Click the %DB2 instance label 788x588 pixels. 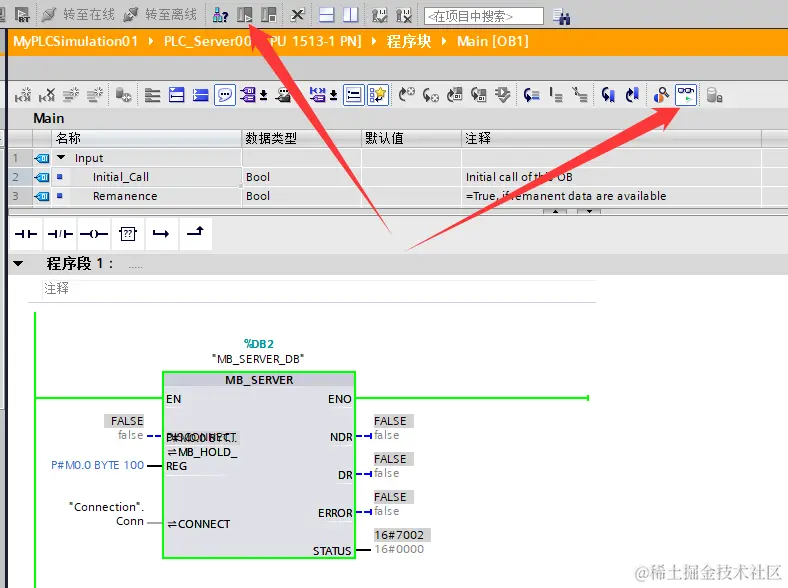point(259,344)
